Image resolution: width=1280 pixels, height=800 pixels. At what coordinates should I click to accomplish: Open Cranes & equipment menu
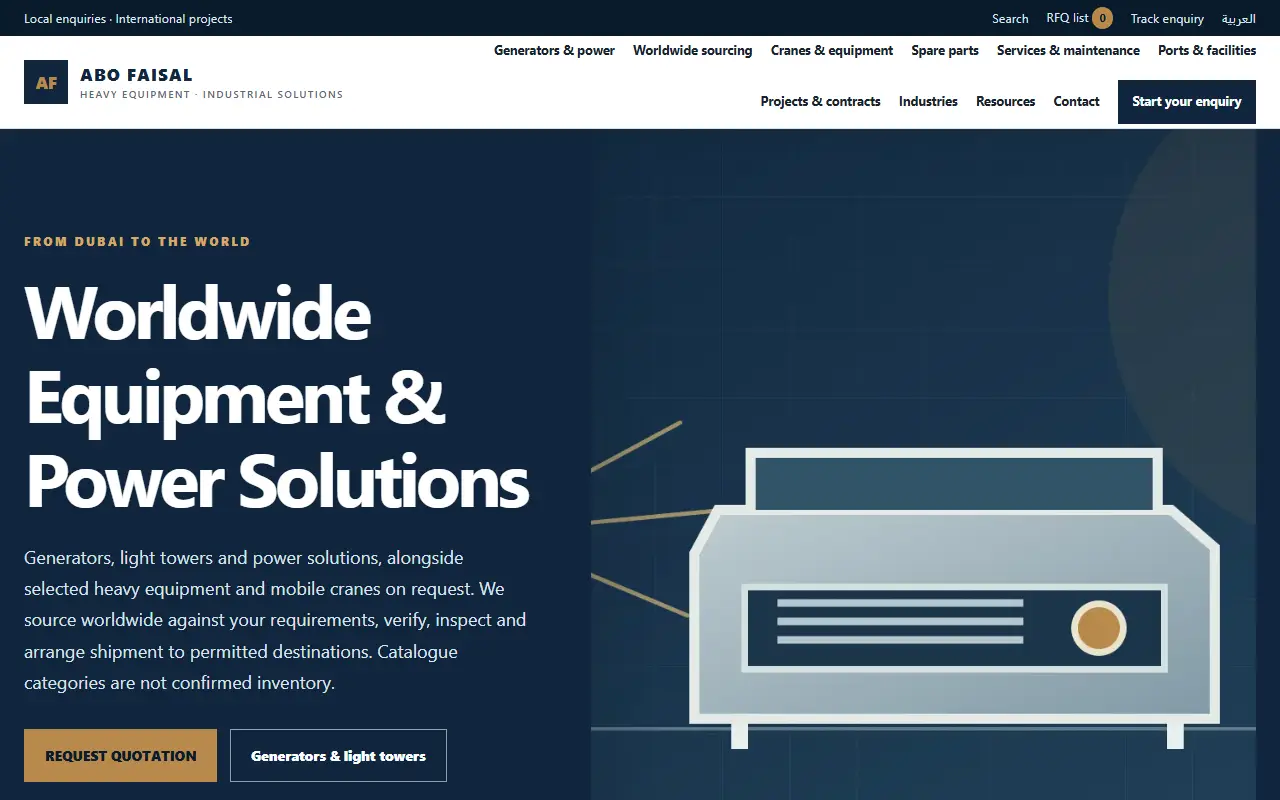pos(832,50)
